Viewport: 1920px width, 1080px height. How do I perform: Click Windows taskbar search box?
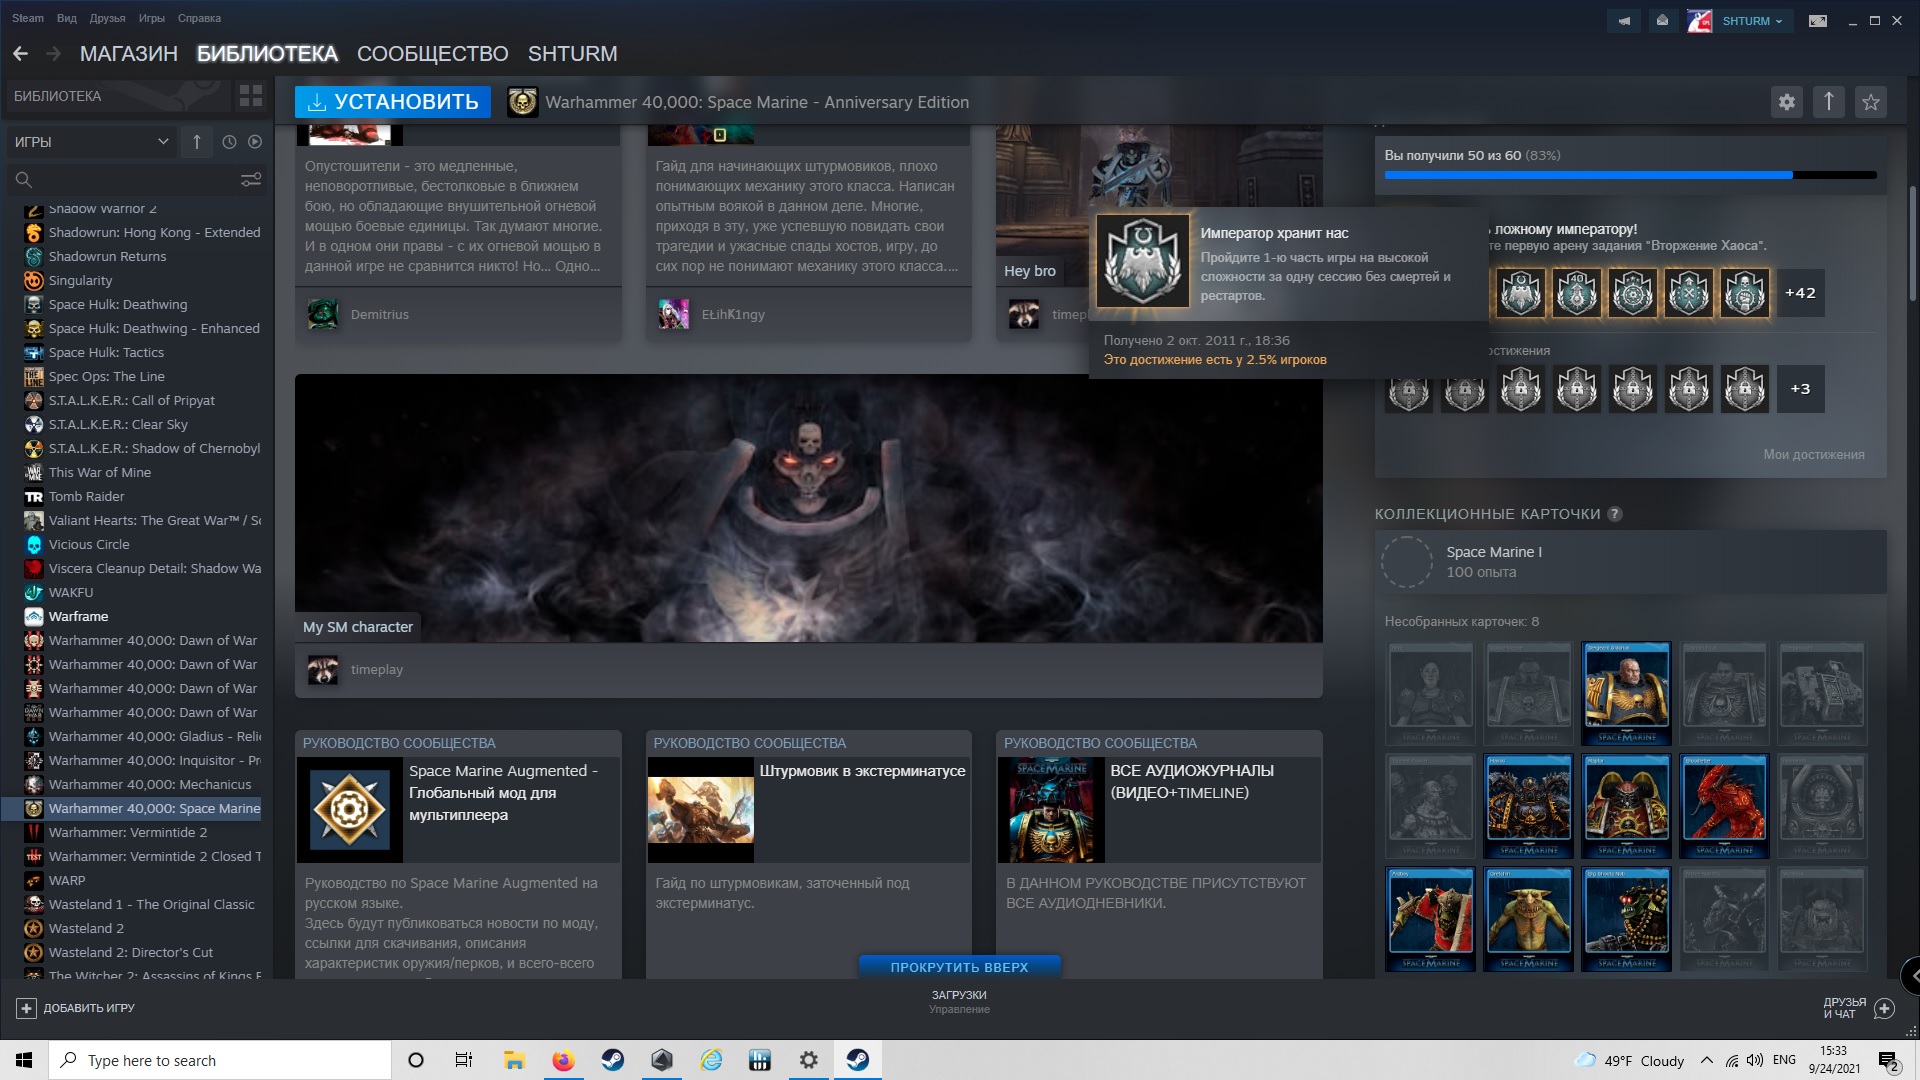tap(220, 1060)
